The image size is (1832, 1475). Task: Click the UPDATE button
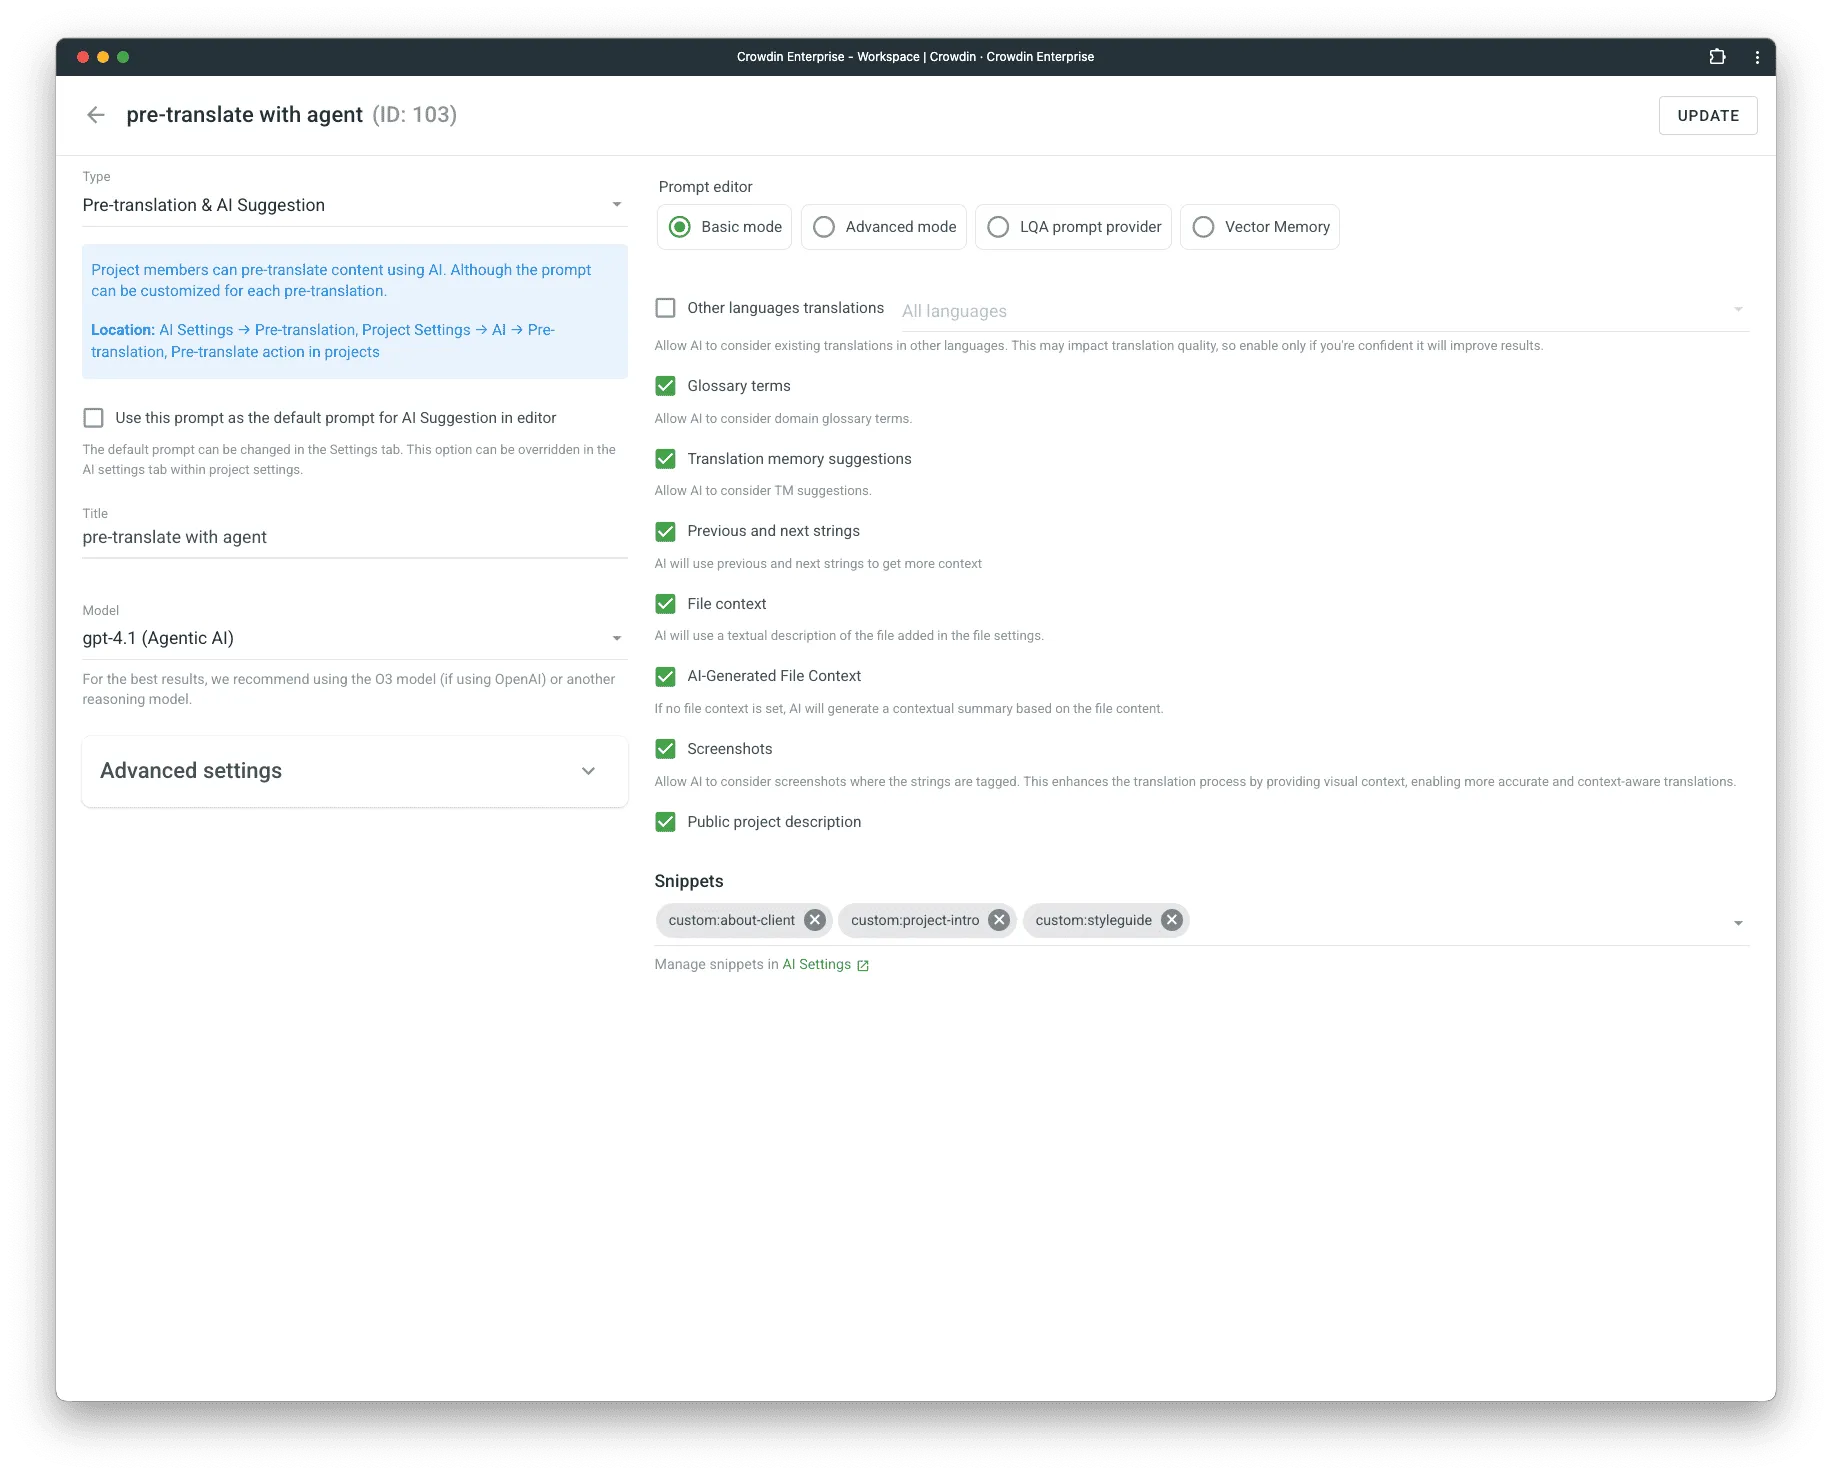click(x=1708, y=115)
